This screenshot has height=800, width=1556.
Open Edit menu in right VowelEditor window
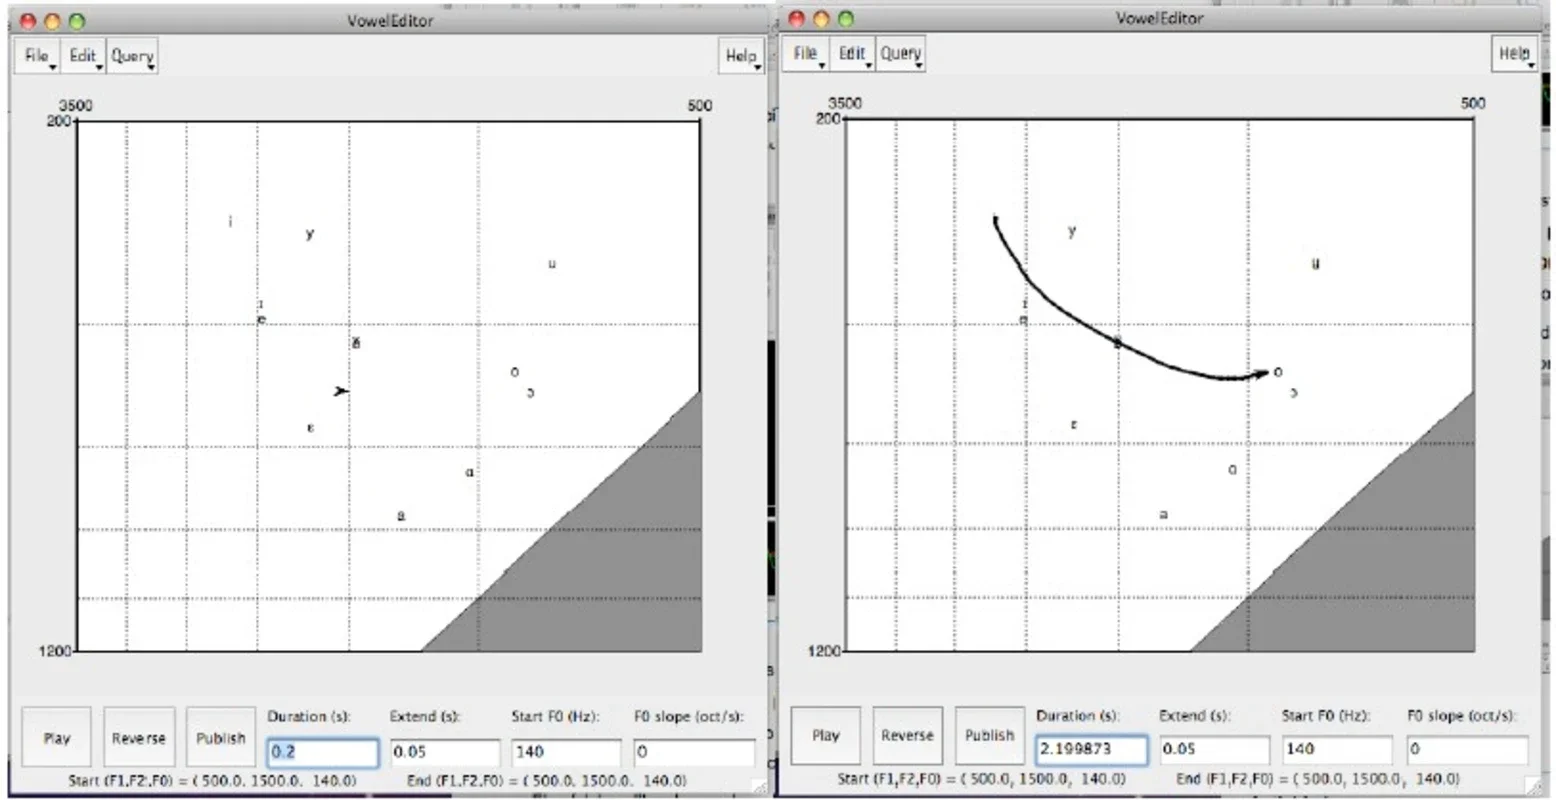tap(852, 54)
